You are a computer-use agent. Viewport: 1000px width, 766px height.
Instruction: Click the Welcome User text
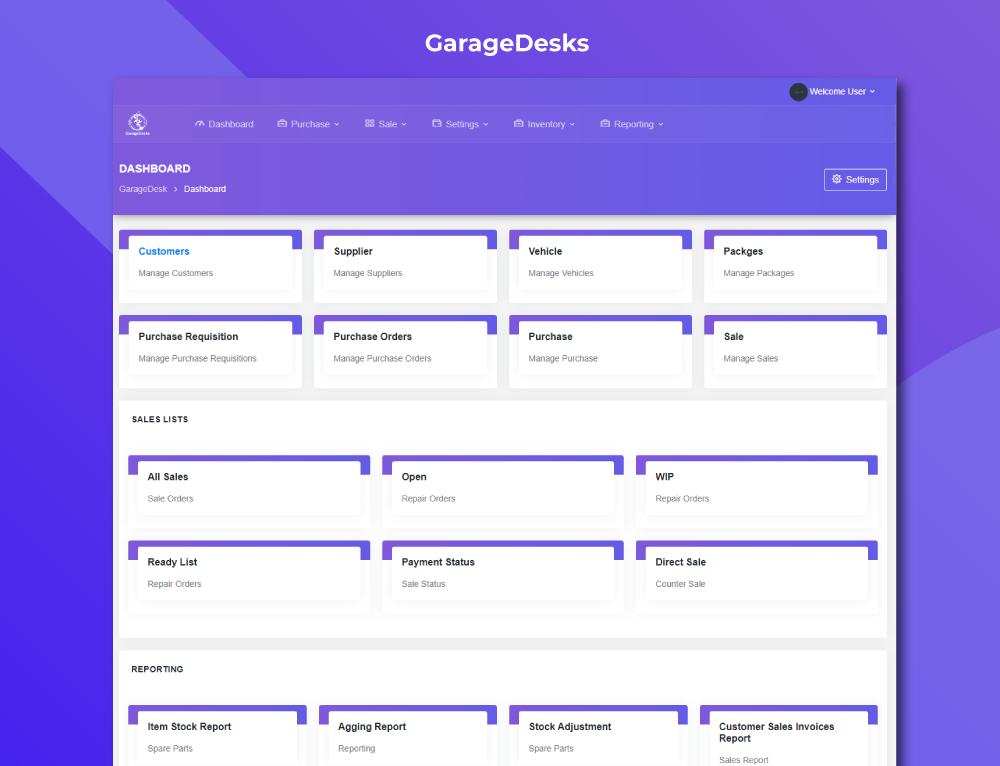click(837, 92)
